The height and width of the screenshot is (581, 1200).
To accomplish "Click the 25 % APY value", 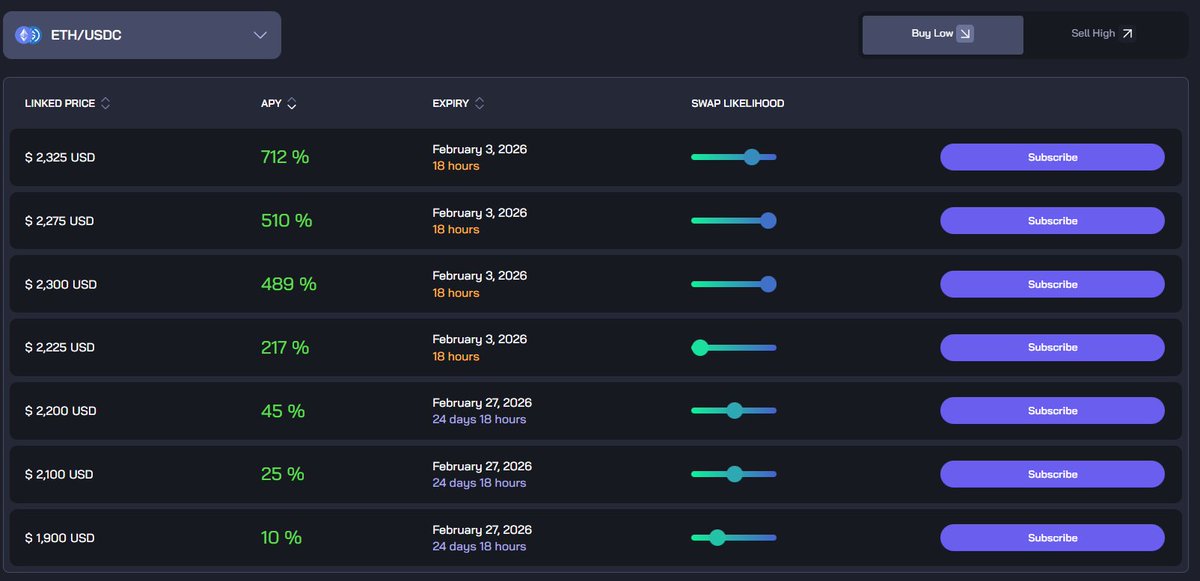I will (x=283, y=474).
